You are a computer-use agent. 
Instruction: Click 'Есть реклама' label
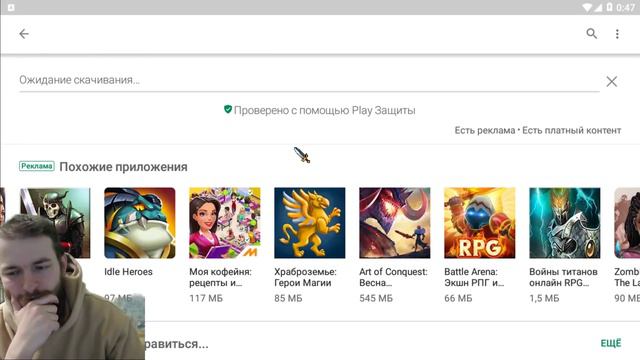point(485,131)
